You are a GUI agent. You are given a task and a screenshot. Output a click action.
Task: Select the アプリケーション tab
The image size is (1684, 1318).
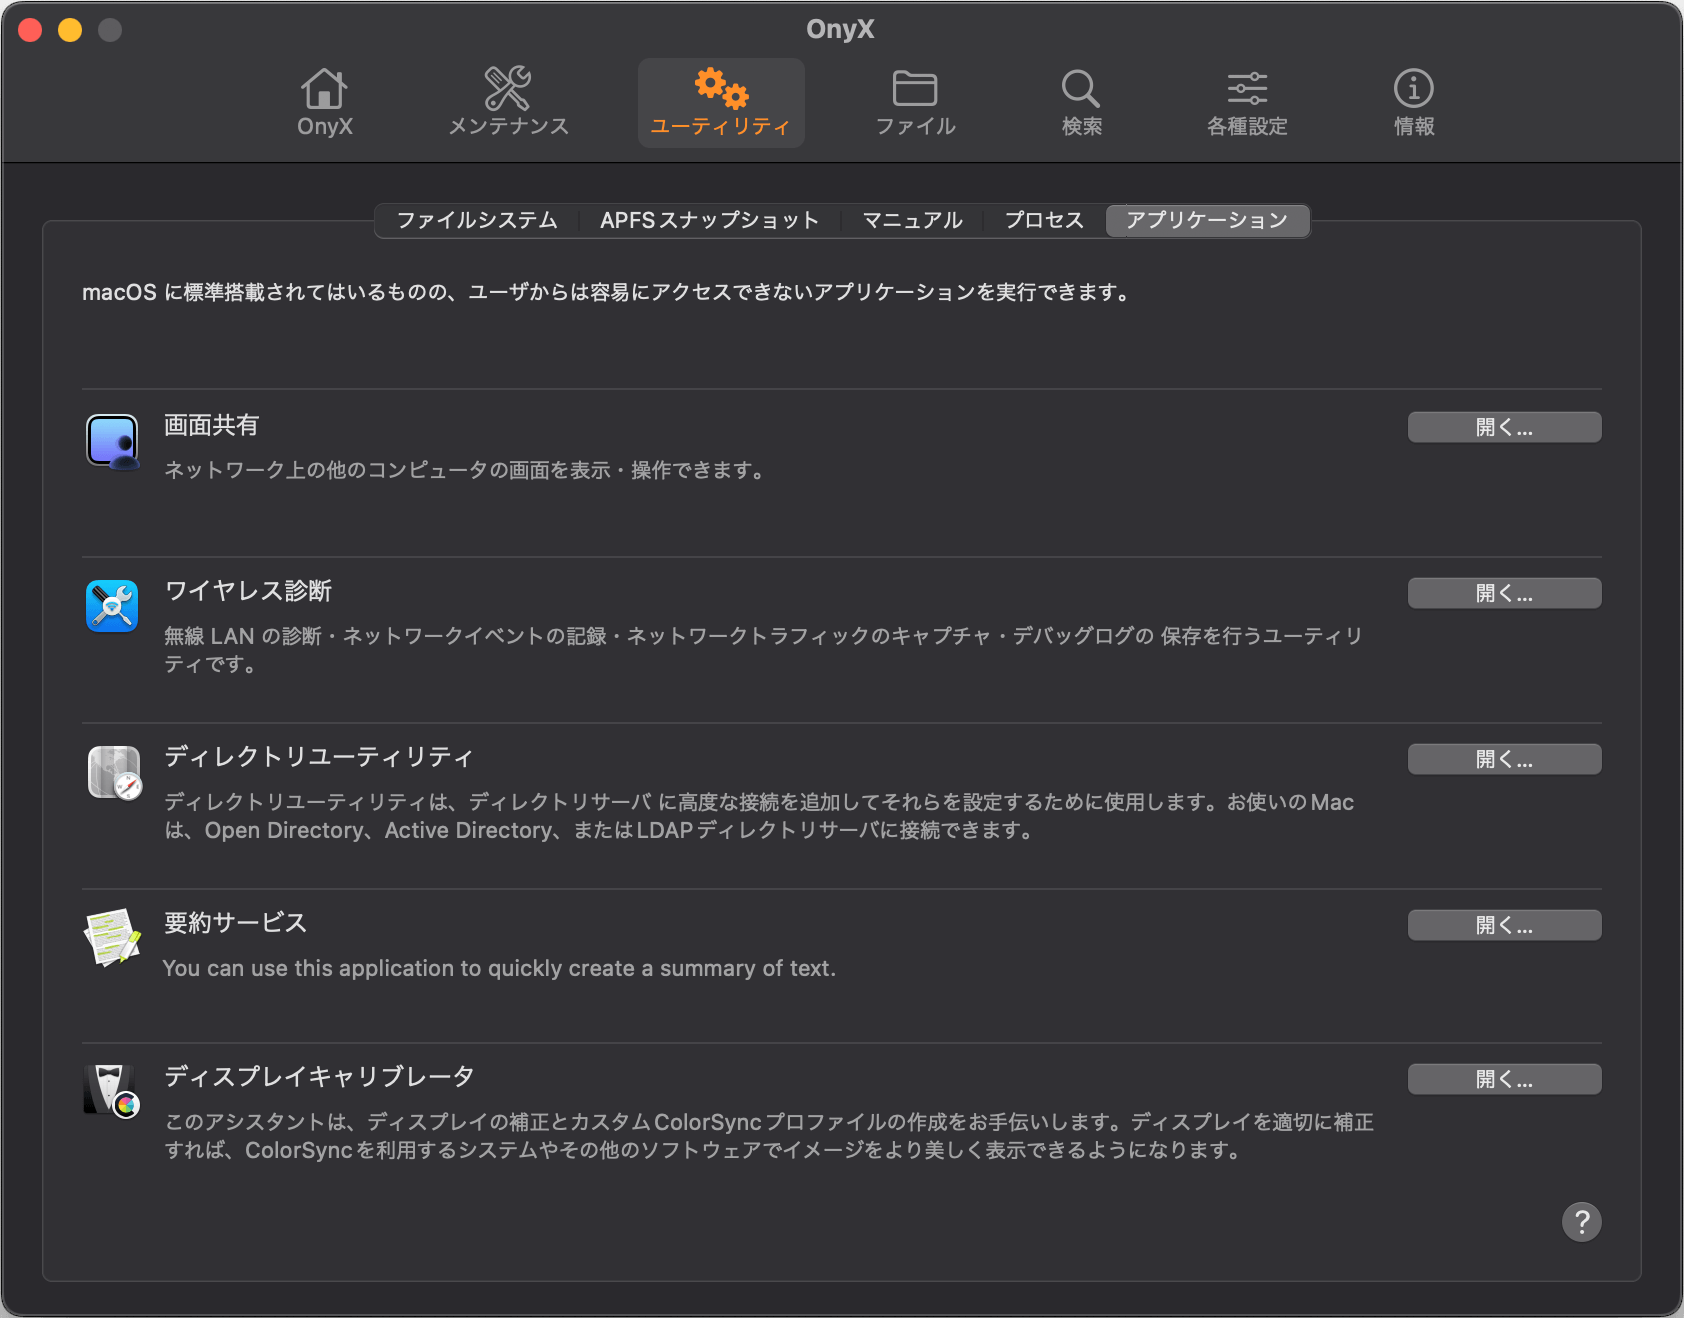tap(1207, 220)
